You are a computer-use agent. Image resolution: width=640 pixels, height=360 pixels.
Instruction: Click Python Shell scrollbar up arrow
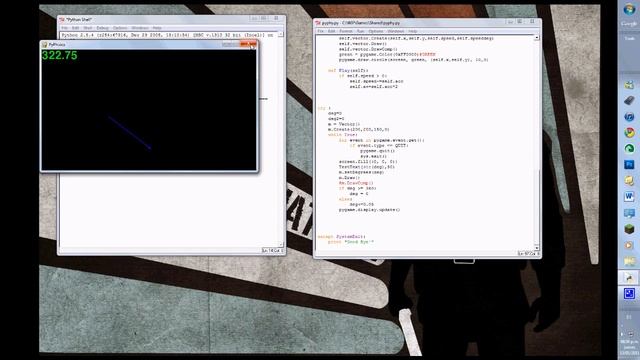(x=281, y=35)
